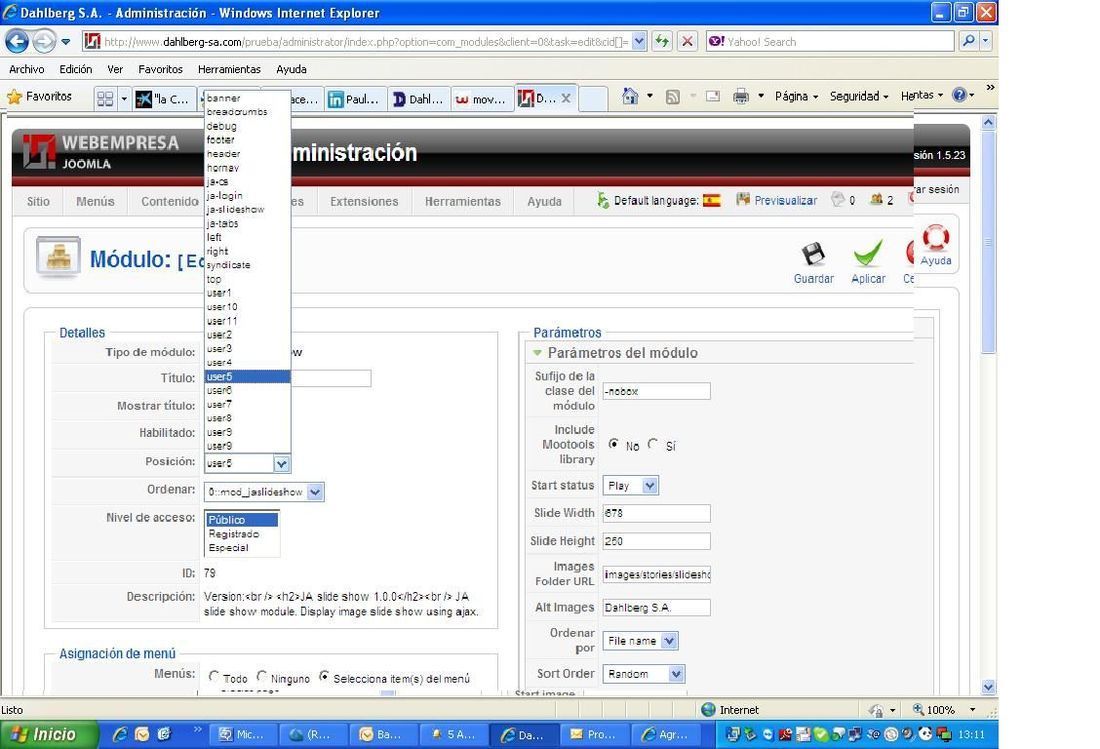Open the Ordenar por File name dropdown

(x=640, y=640)
